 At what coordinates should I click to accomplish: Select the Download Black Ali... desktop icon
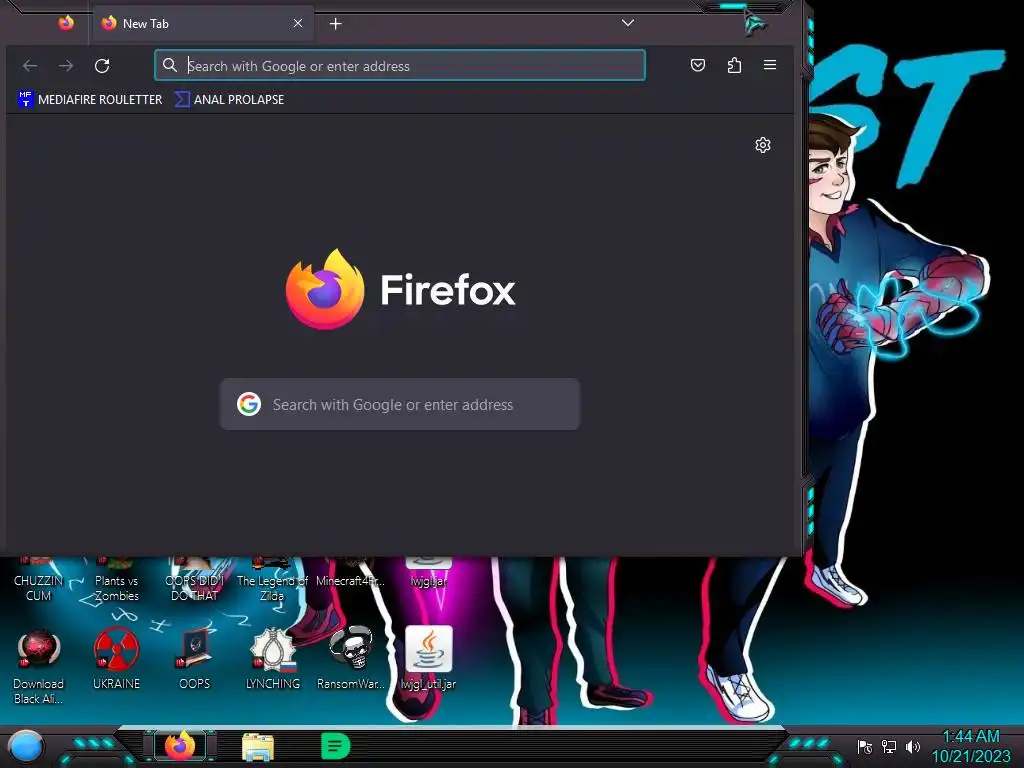tap(39, 667)
